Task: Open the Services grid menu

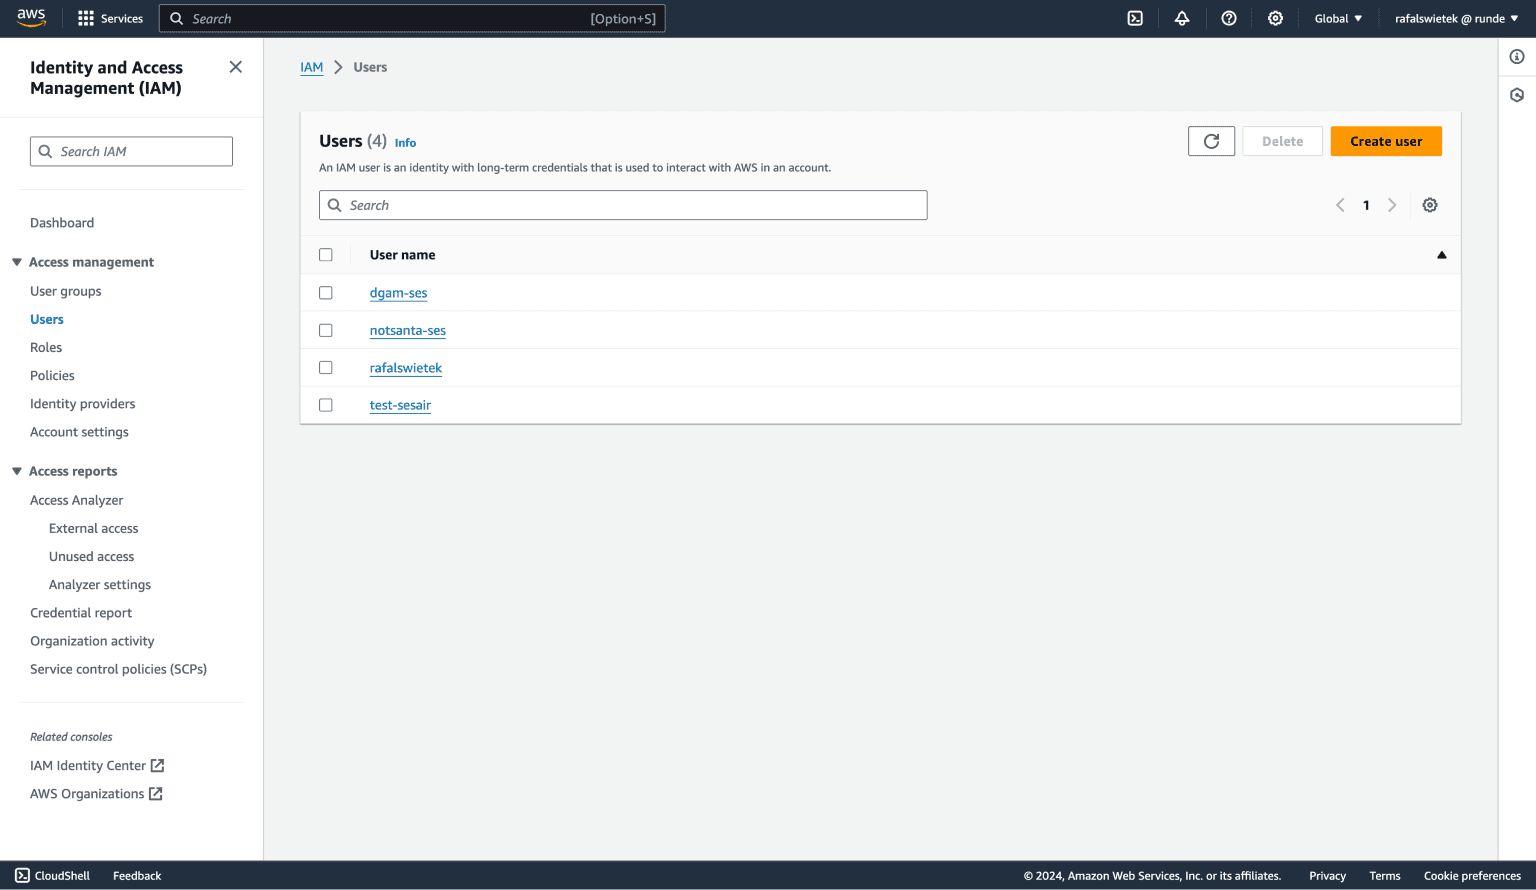Action: 110,18
